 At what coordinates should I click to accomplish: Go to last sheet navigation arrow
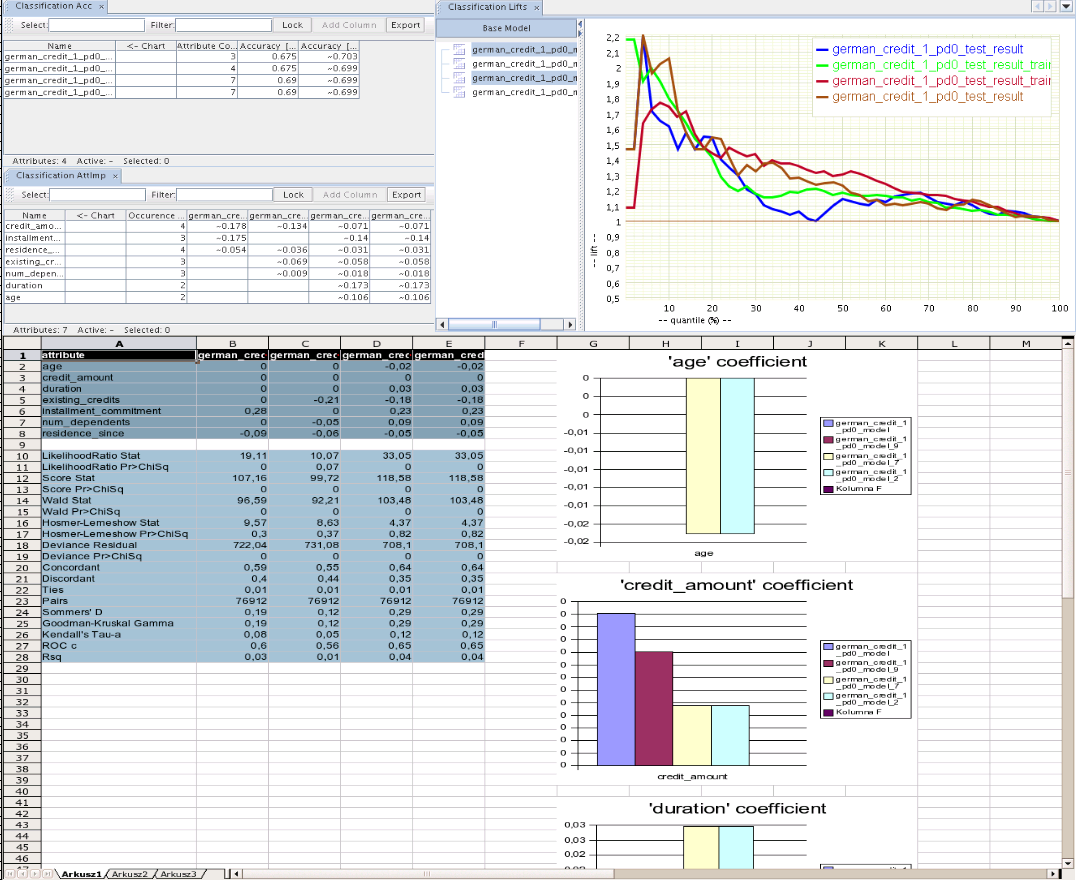tap(47, 874)
